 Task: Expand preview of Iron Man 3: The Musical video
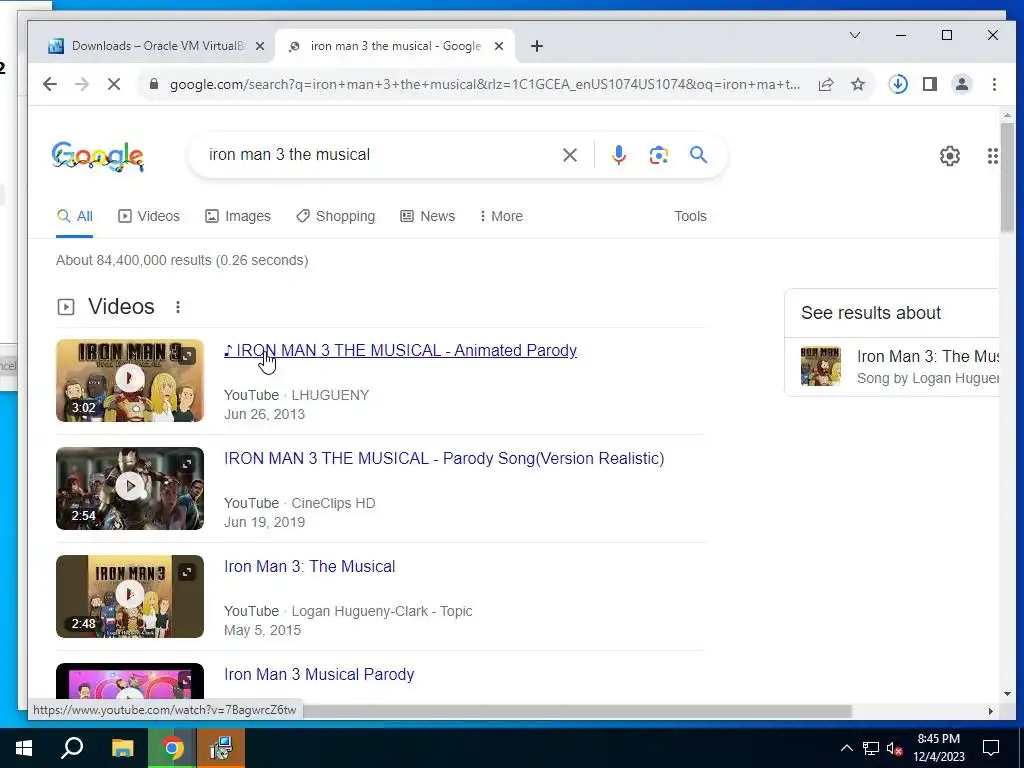(x=187, y=572)
